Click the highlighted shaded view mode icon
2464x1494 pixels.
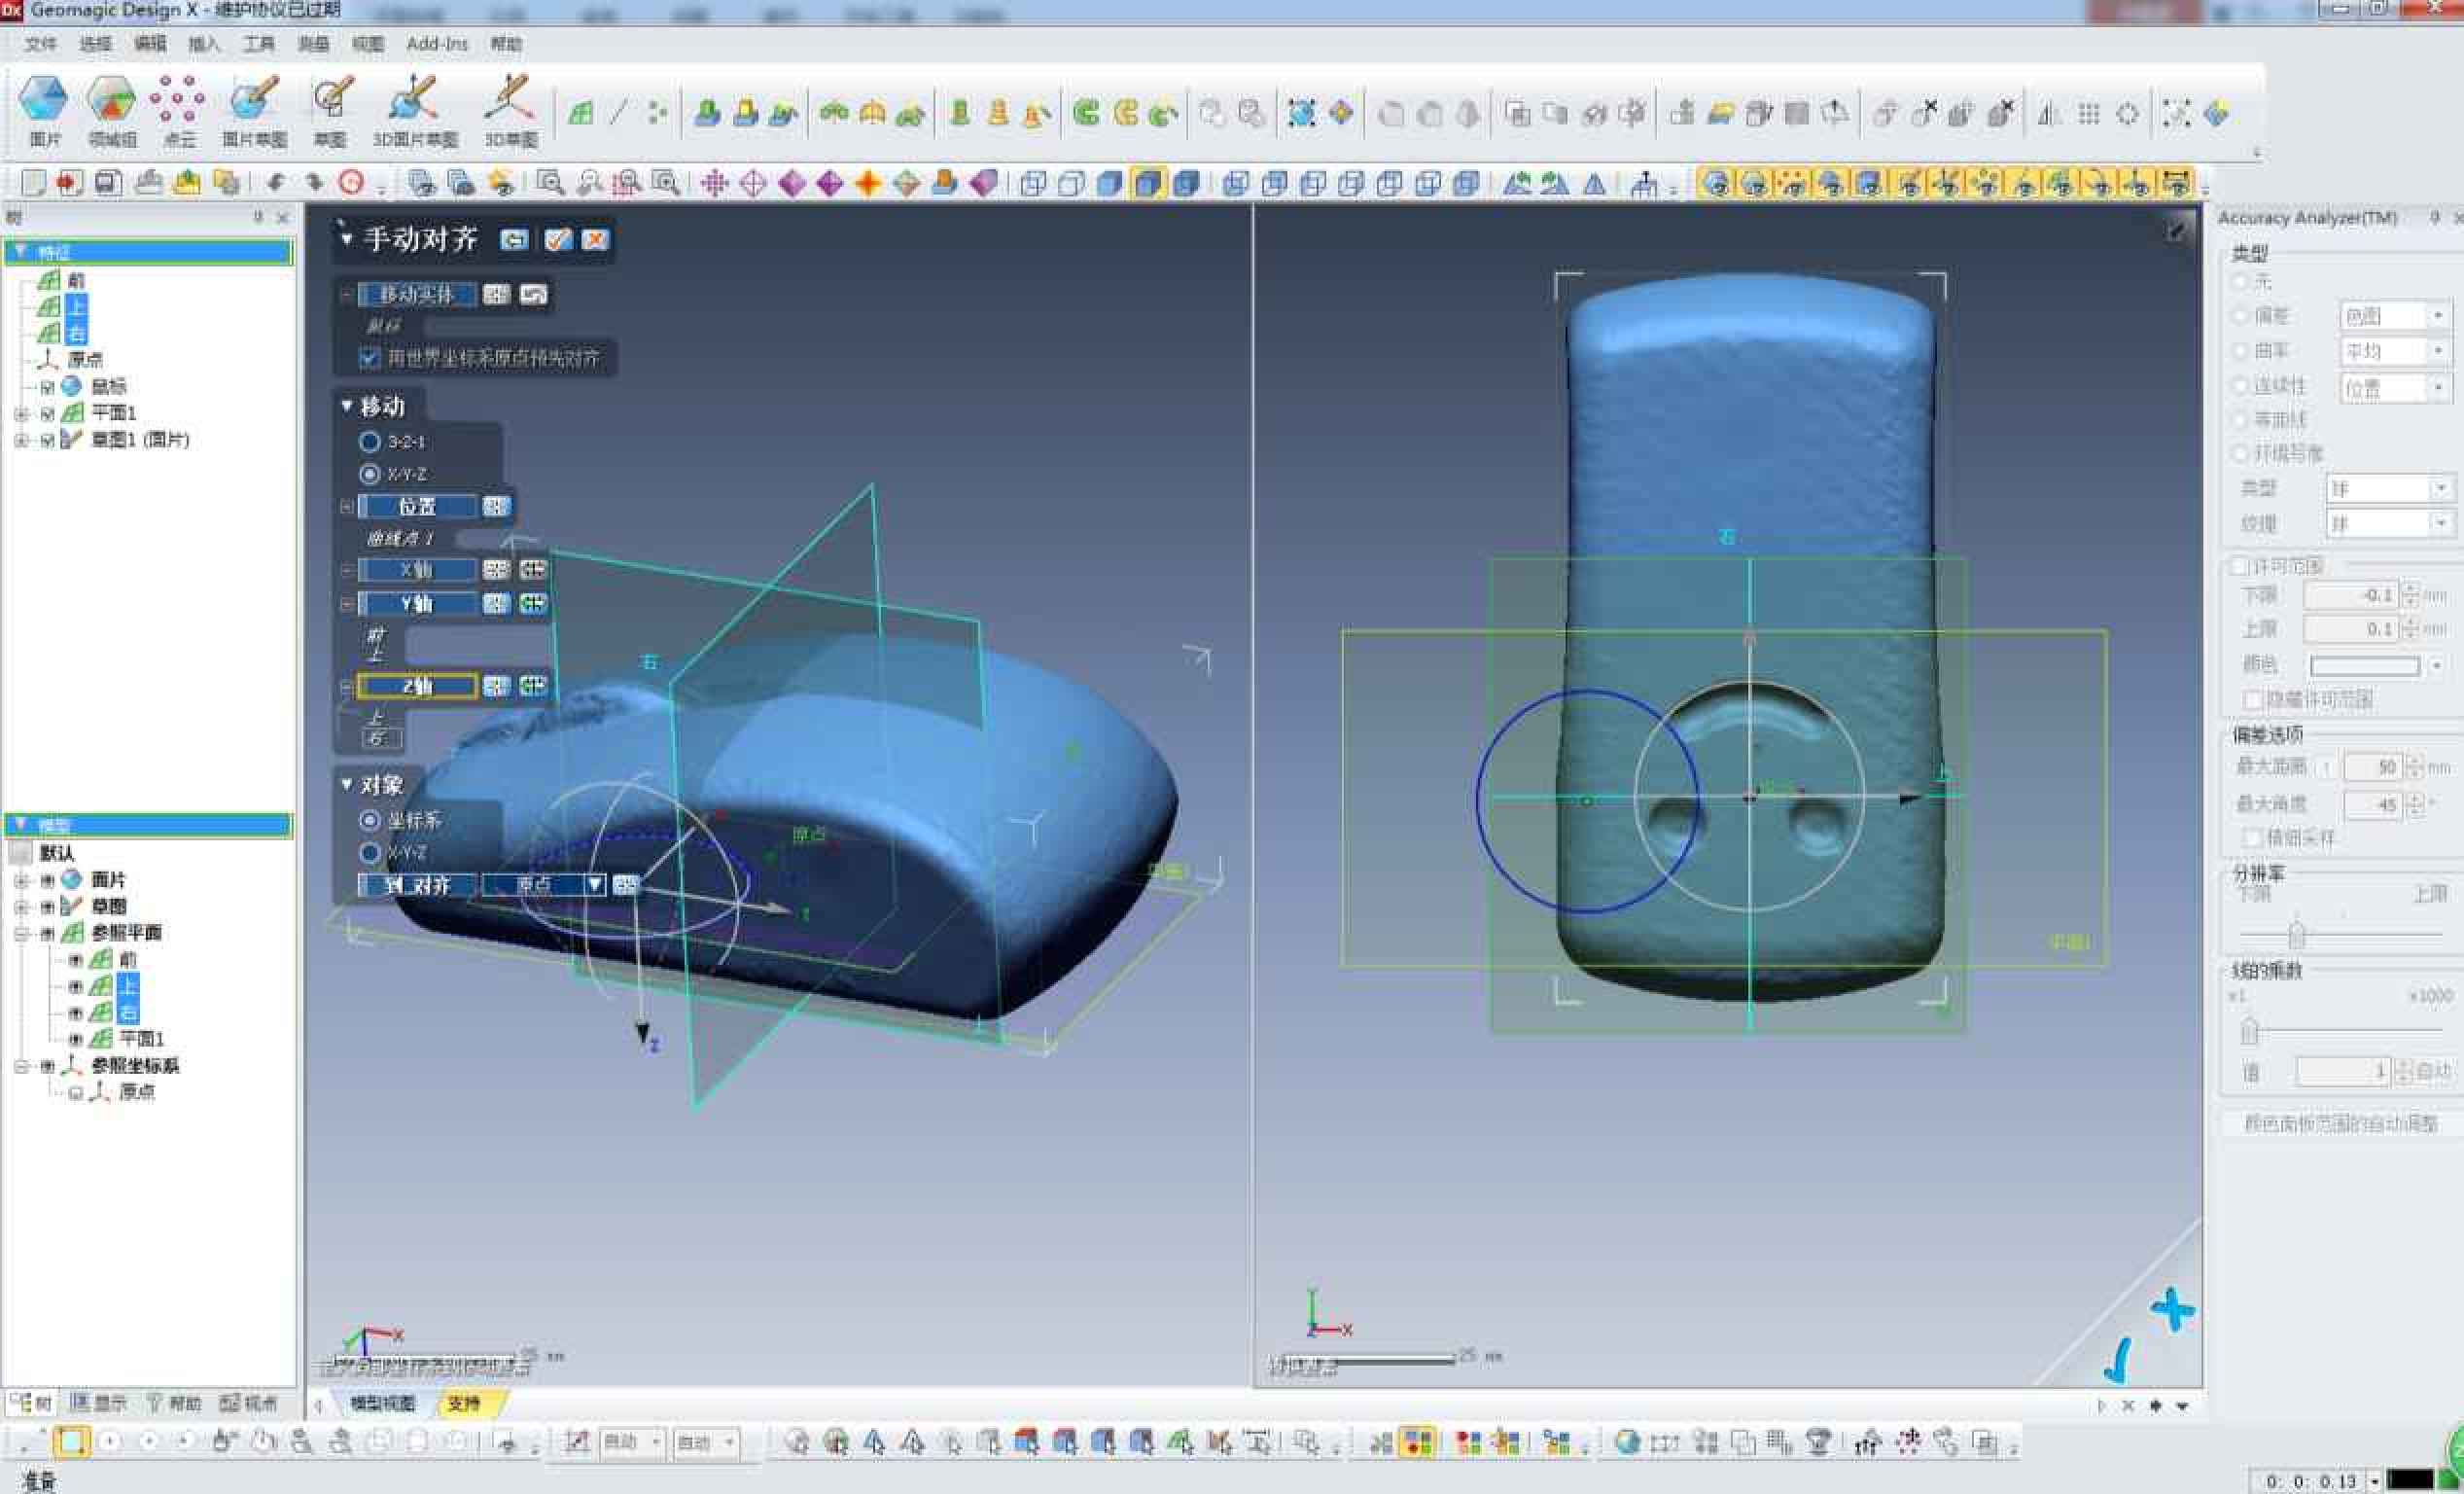click(x=1148, y=183)
